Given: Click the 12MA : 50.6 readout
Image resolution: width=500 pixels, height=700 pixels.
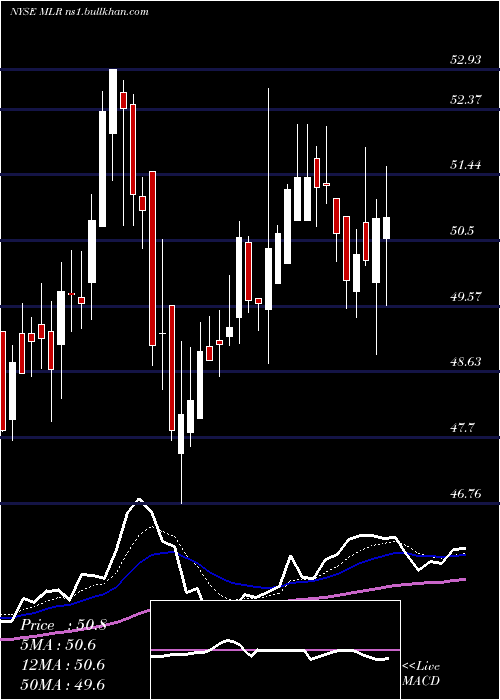Looking at the screenshot, I should click(62, 665).
